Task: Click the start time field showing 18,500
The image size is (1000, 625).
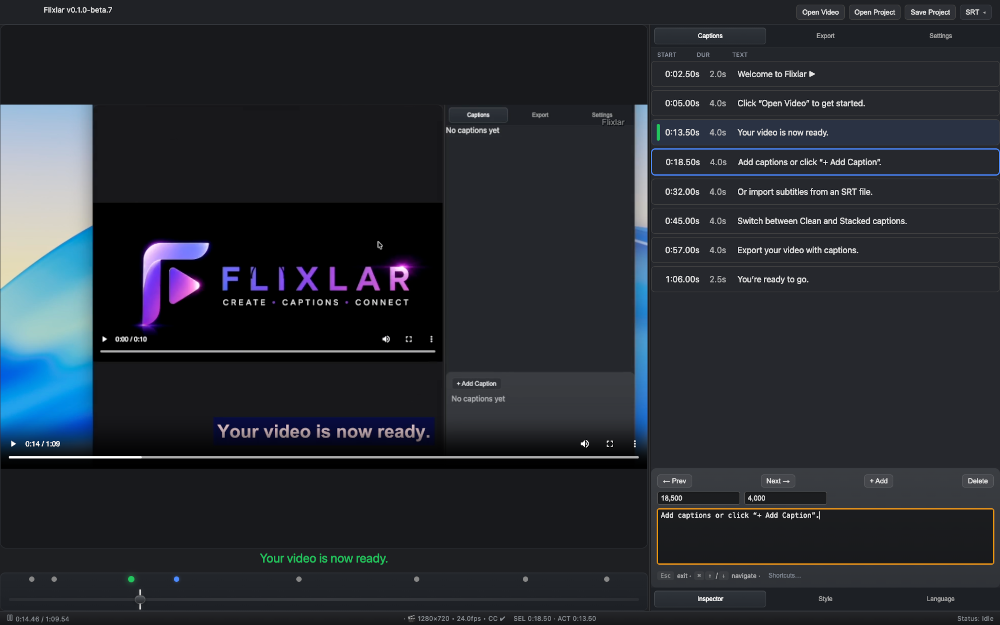Action: (698, 498)
